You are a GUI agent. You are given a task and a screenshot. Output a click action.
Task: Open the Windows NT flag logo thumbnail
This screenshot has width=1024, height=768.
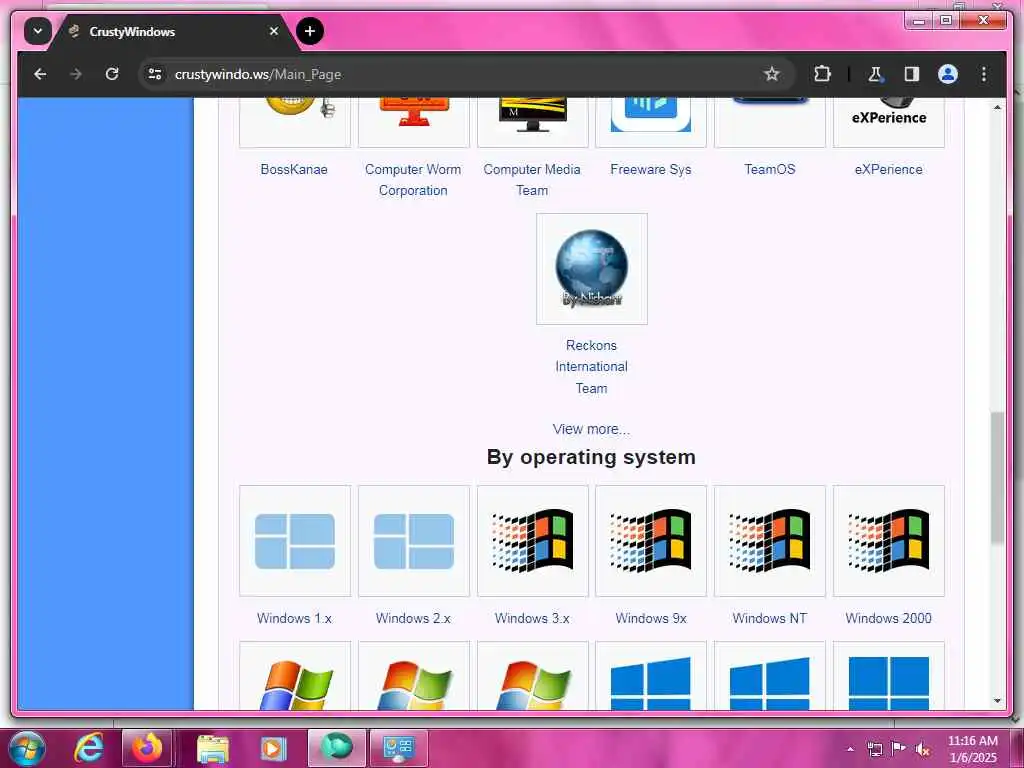click(770, 541)
